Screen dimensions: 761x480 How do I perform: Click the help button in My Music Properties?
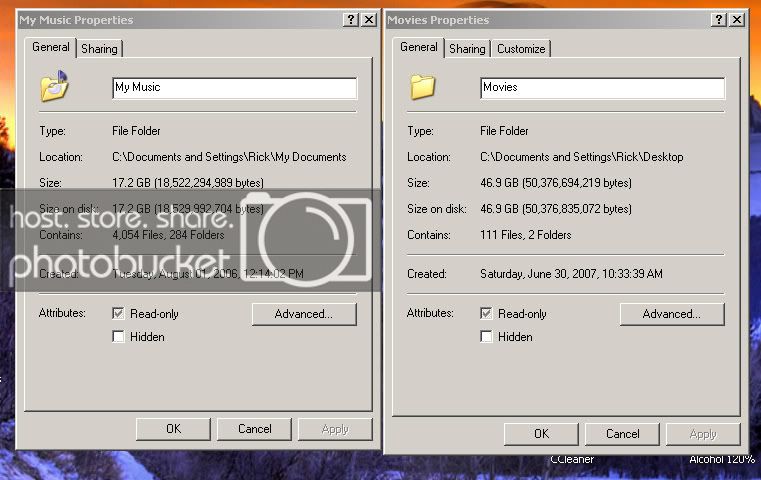click(x=351, y=20)
